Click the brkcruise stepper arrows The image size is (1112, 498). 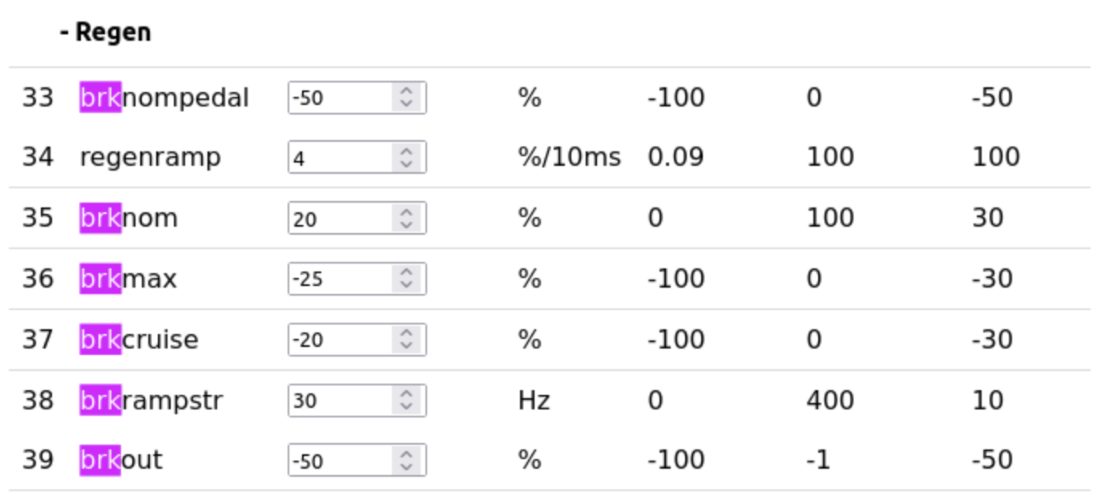(406, 340)
